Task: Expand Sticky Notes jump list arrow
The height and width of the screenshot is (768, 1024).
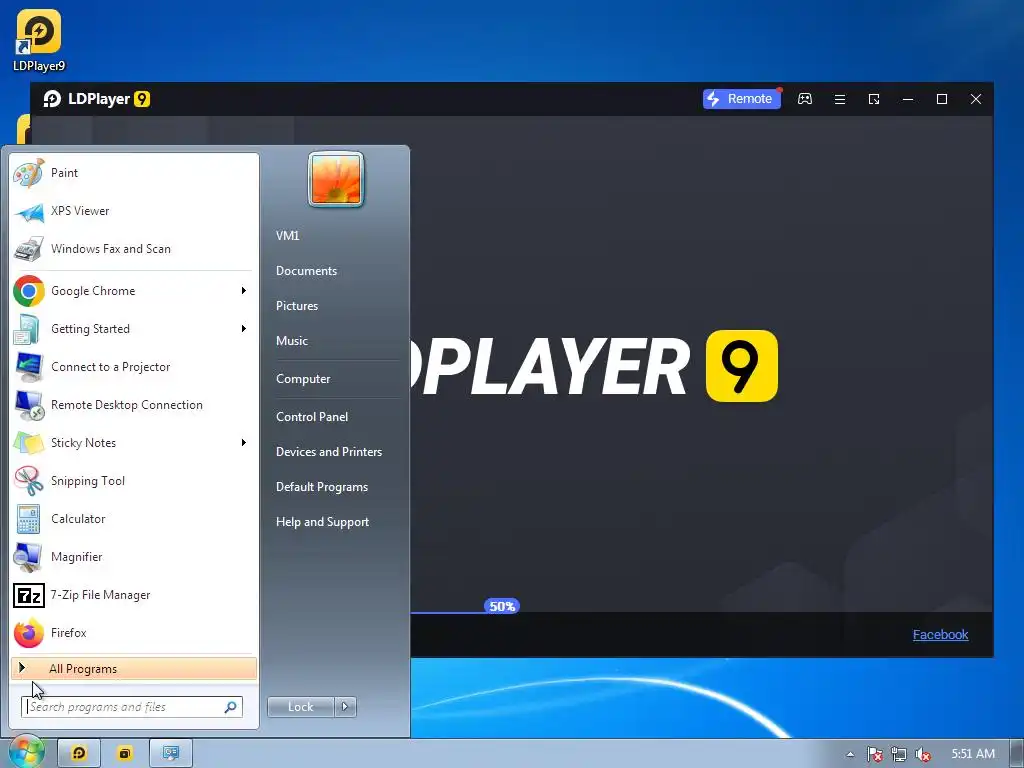Action: (x=244, y=443)
